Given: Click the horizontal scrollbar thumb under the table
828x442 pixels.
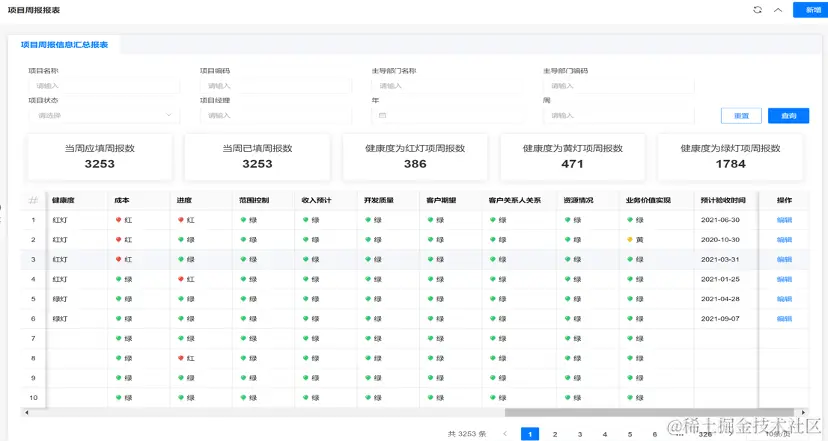Looking at the screenshot, I should (649, 412).
